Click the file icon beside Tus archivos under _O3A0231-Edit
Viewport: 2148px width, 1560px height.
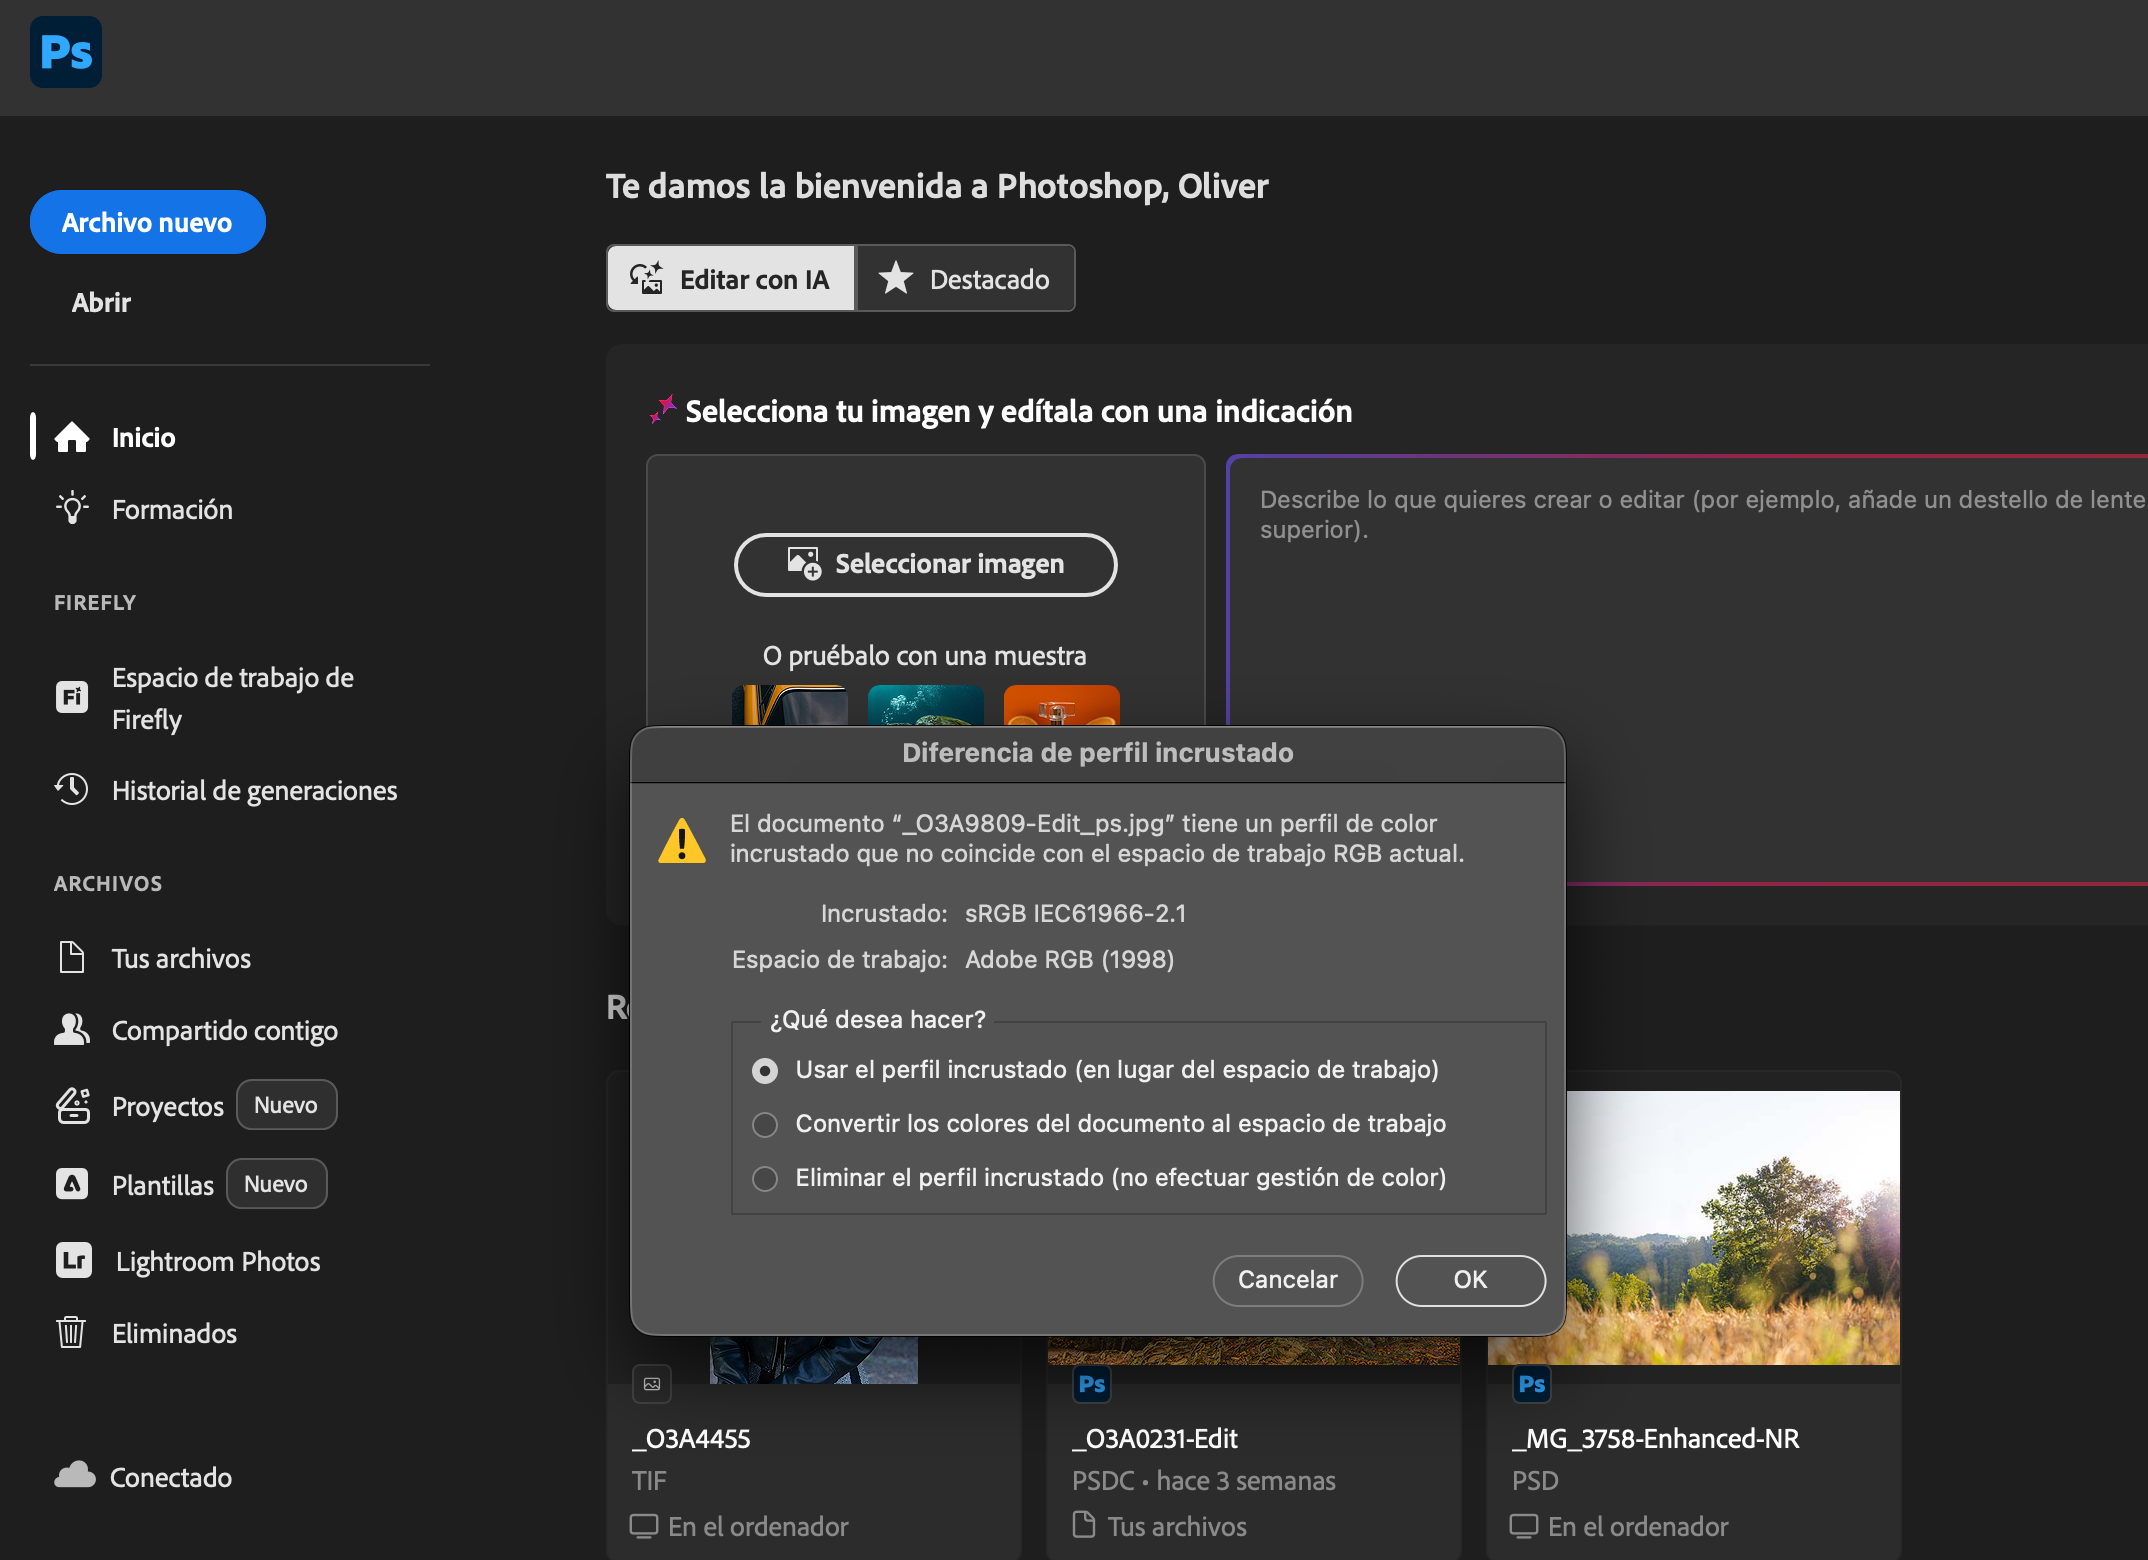(1084, 1525)
